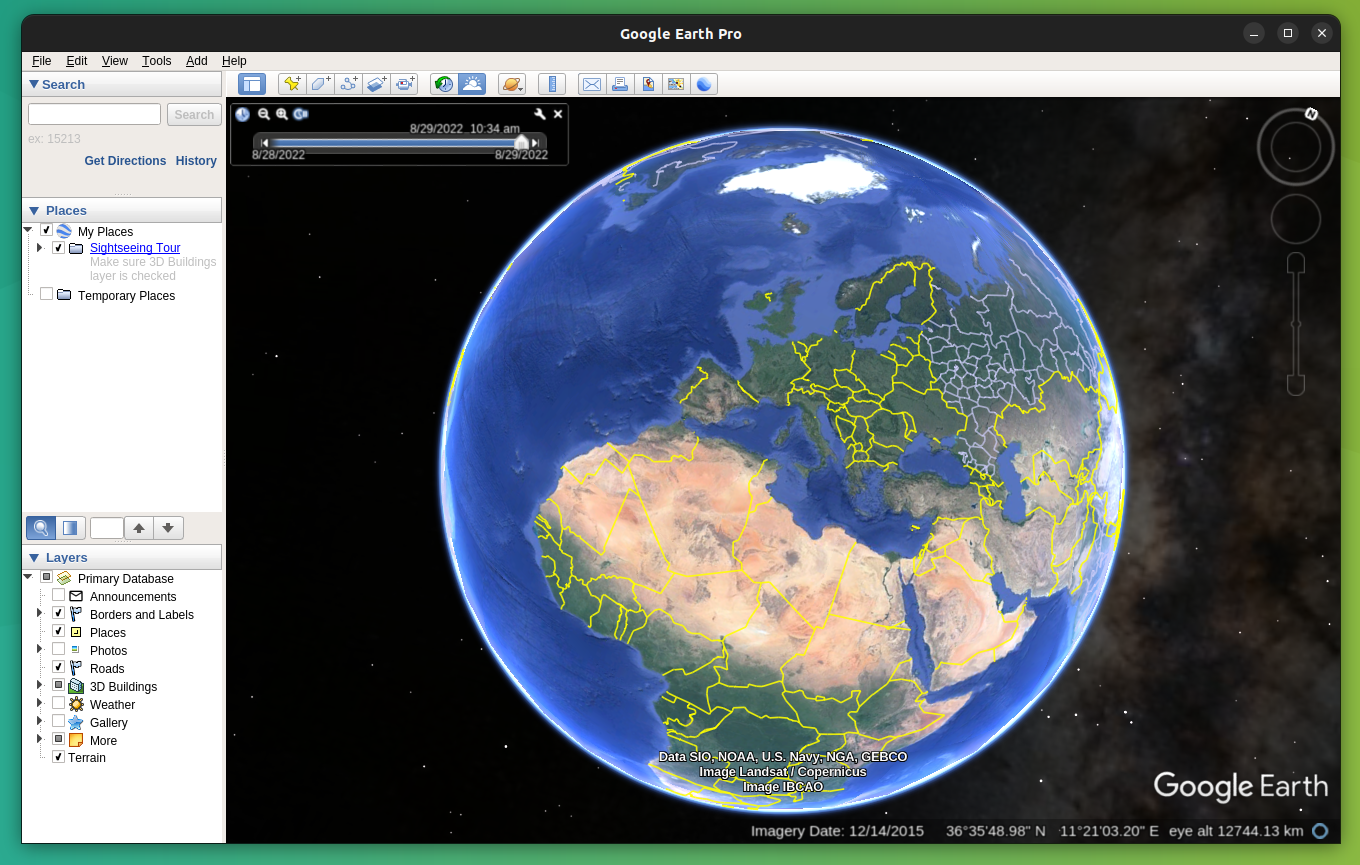The width and height of the screenshot is (1360, 865).
Task: Enable the Announcements layer checkbox
Action: tap(58, 595)
